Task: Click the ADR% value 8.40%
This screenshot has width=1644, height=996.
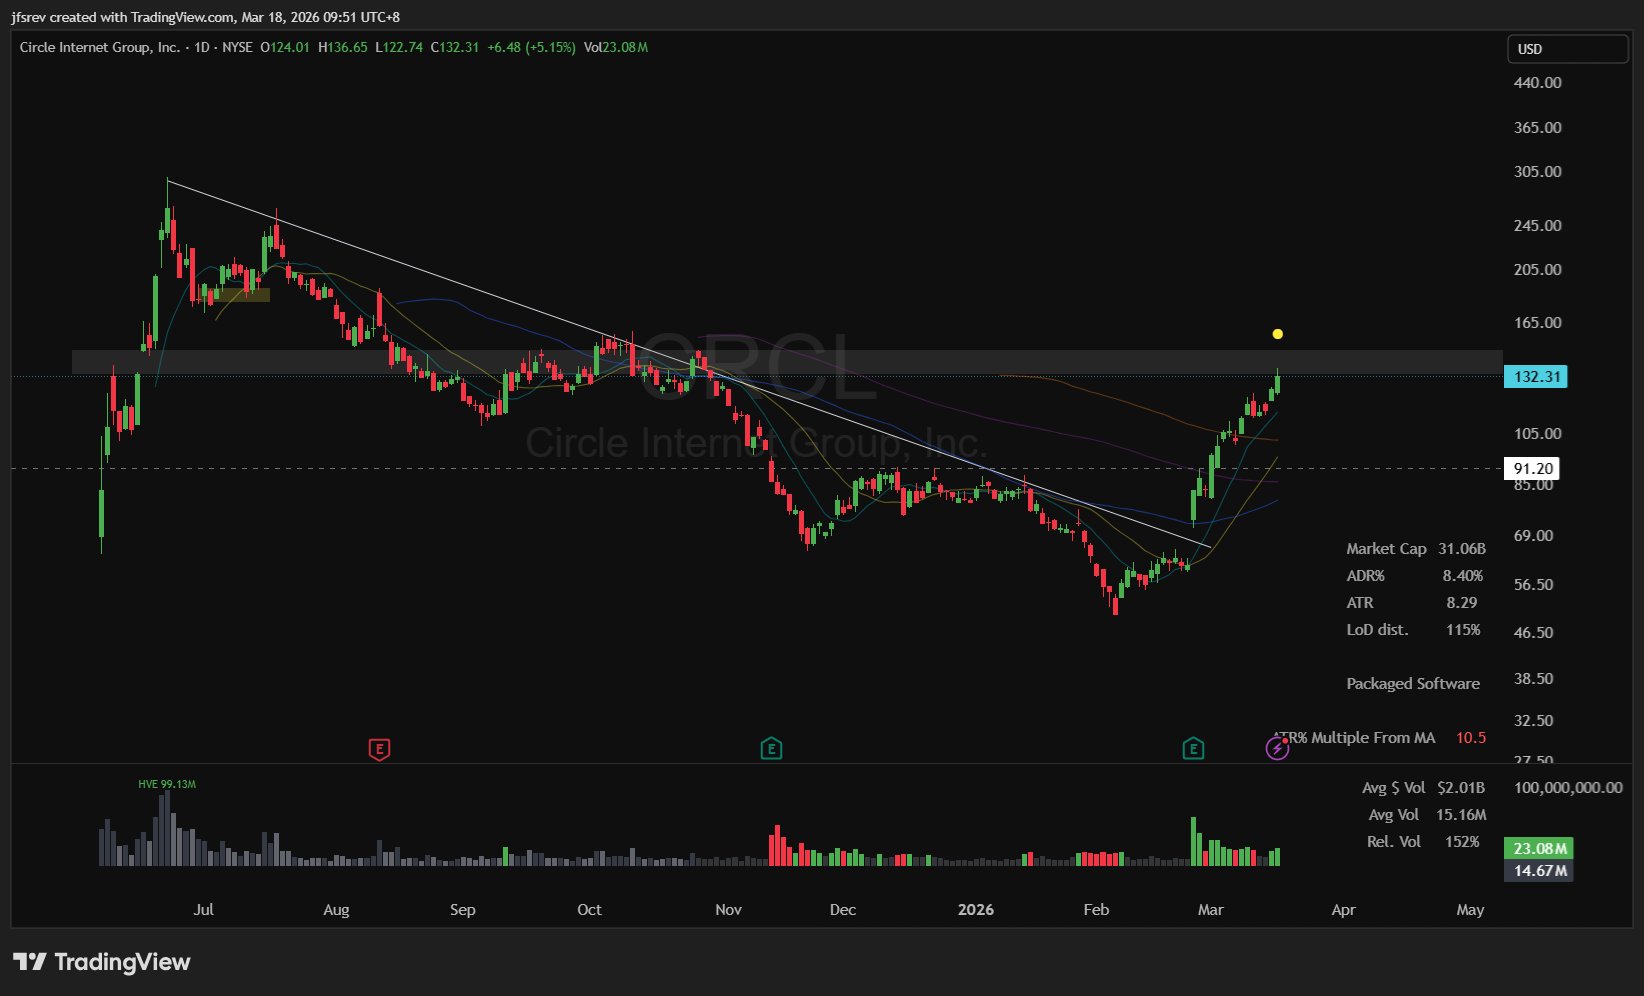Action: 1463,576
